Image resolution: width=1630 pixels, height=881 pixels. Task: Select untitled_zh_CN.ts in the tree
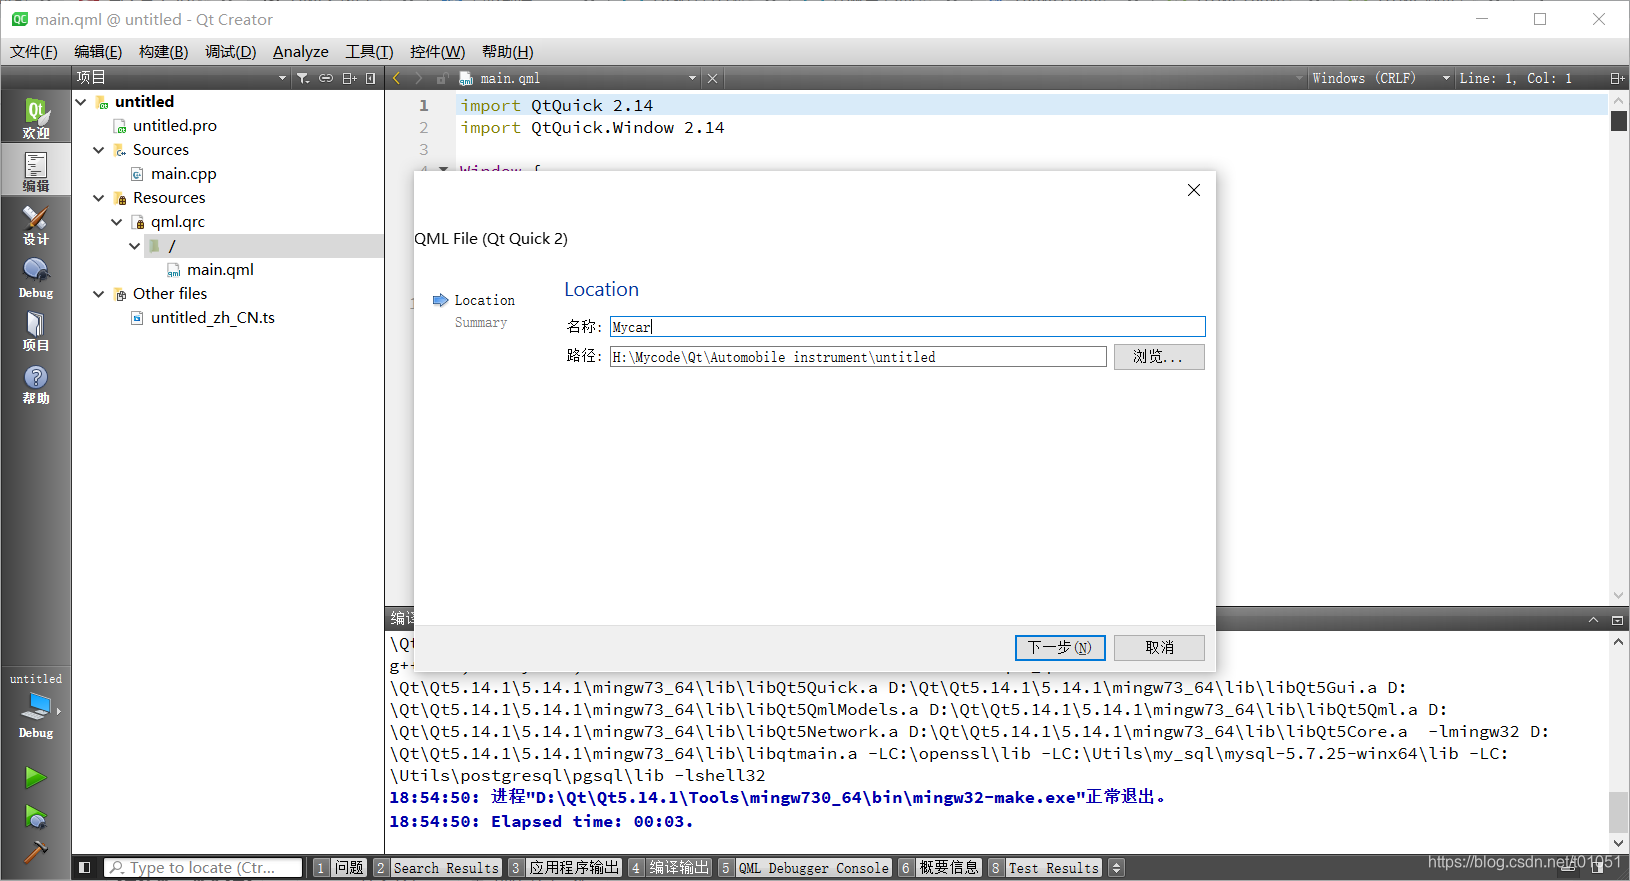pyautogui.click(x=213, y=318)
